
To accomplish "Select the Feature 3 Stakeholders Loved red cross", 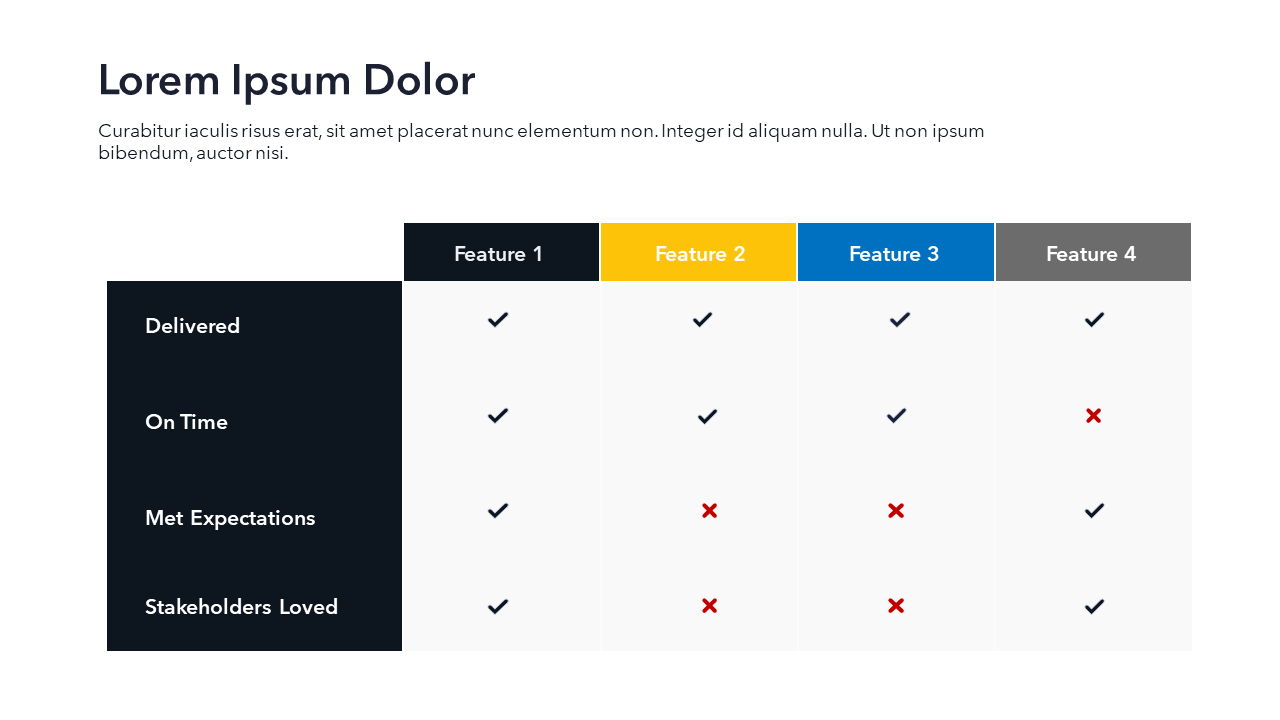I will (x=896, y=605).
